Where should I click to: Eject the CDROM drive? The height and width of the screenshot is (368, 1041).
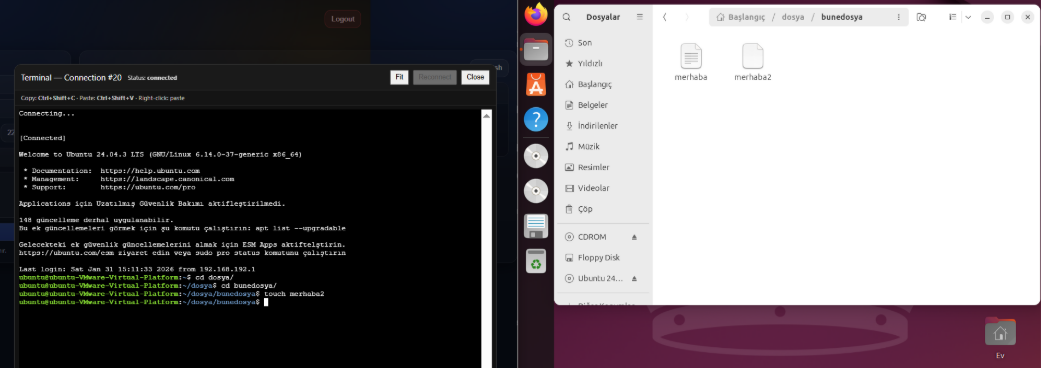(x=634, y=237)
